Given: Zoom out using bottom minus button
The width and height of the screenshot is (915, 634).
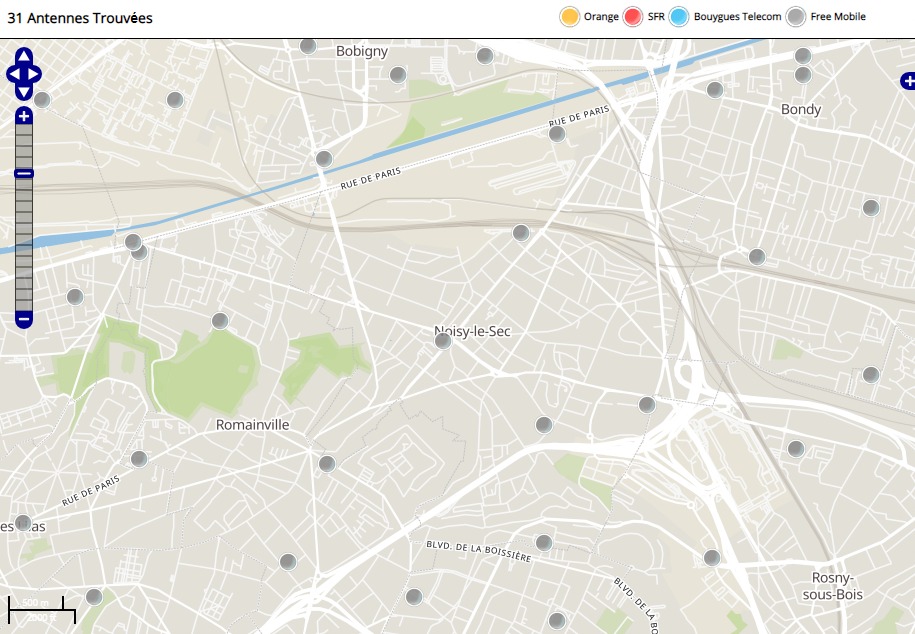Looking at the screenshot, I should [24, 320].
